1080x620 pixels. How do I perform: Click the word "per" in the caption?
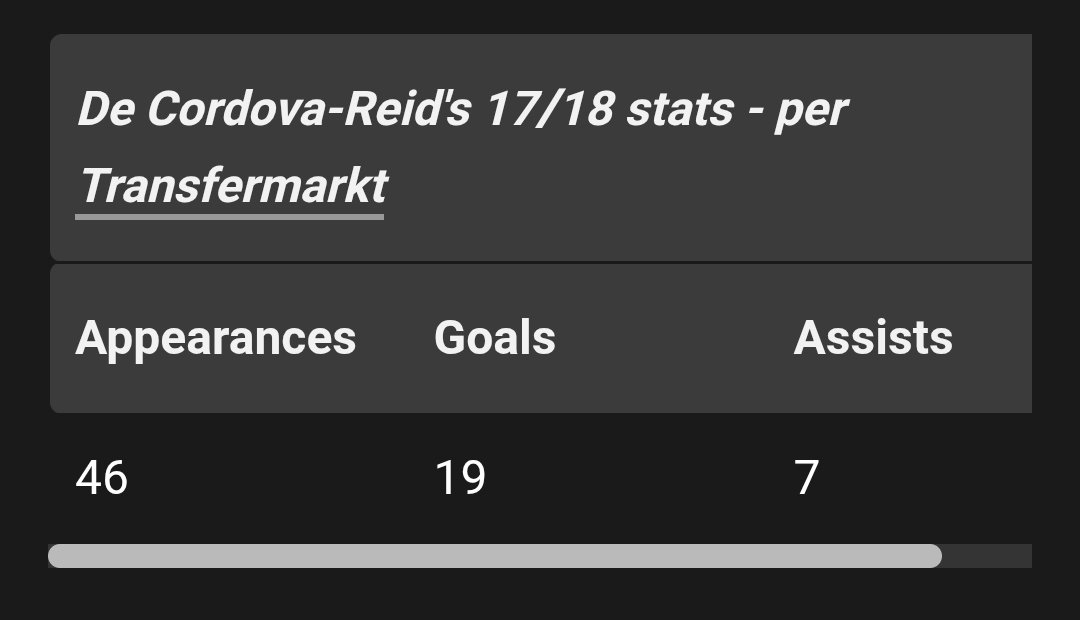coord(810,110)
